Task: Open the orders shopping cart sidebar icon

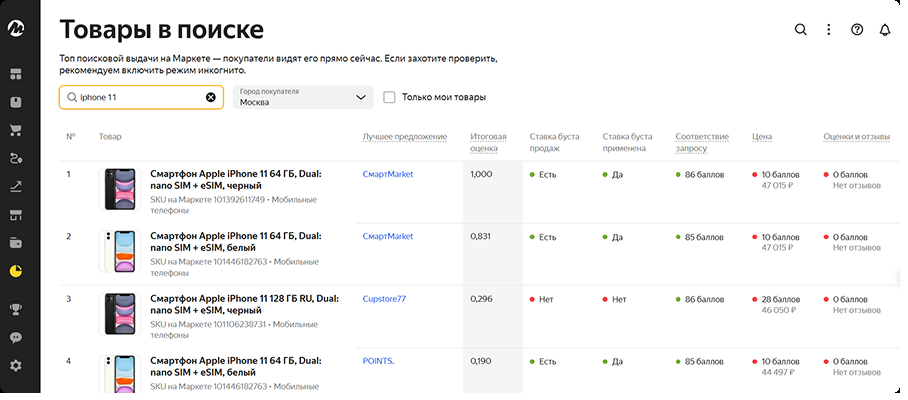Action: click(16, 130)
